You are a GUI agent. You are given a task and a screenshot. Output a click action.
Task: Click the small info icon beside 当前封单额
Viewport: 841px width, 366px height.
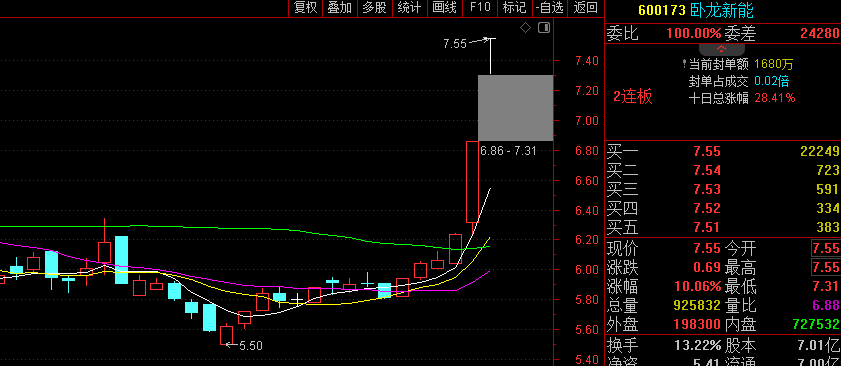(684, 64)
